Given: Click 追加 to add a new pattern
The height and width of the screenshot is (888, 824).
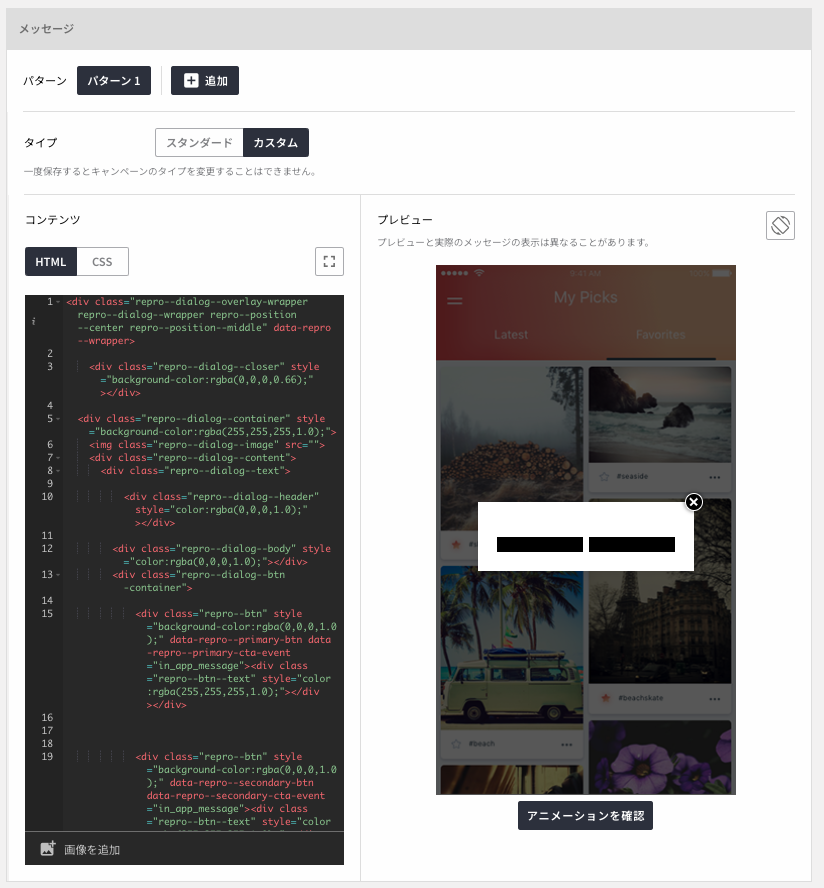Looking at the screenshot, I should (x=204, y=80).
